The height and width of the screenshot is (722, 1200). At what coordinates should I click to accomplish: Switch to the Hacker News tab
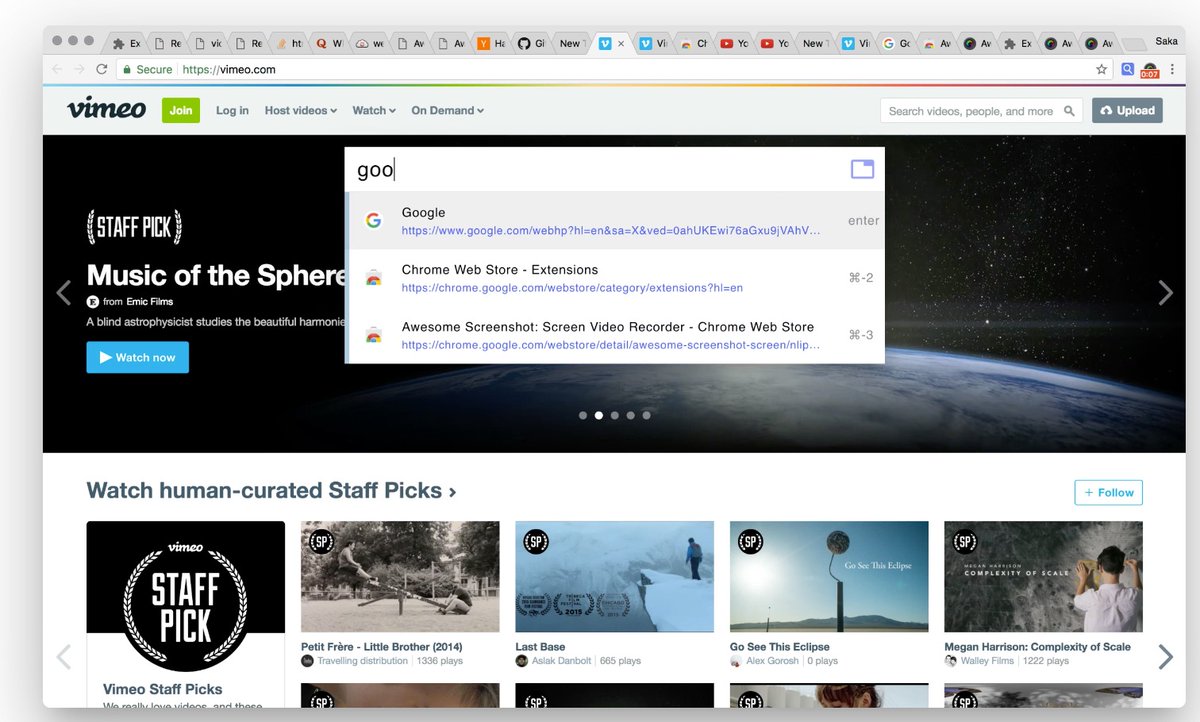click(x=491, y=43)
